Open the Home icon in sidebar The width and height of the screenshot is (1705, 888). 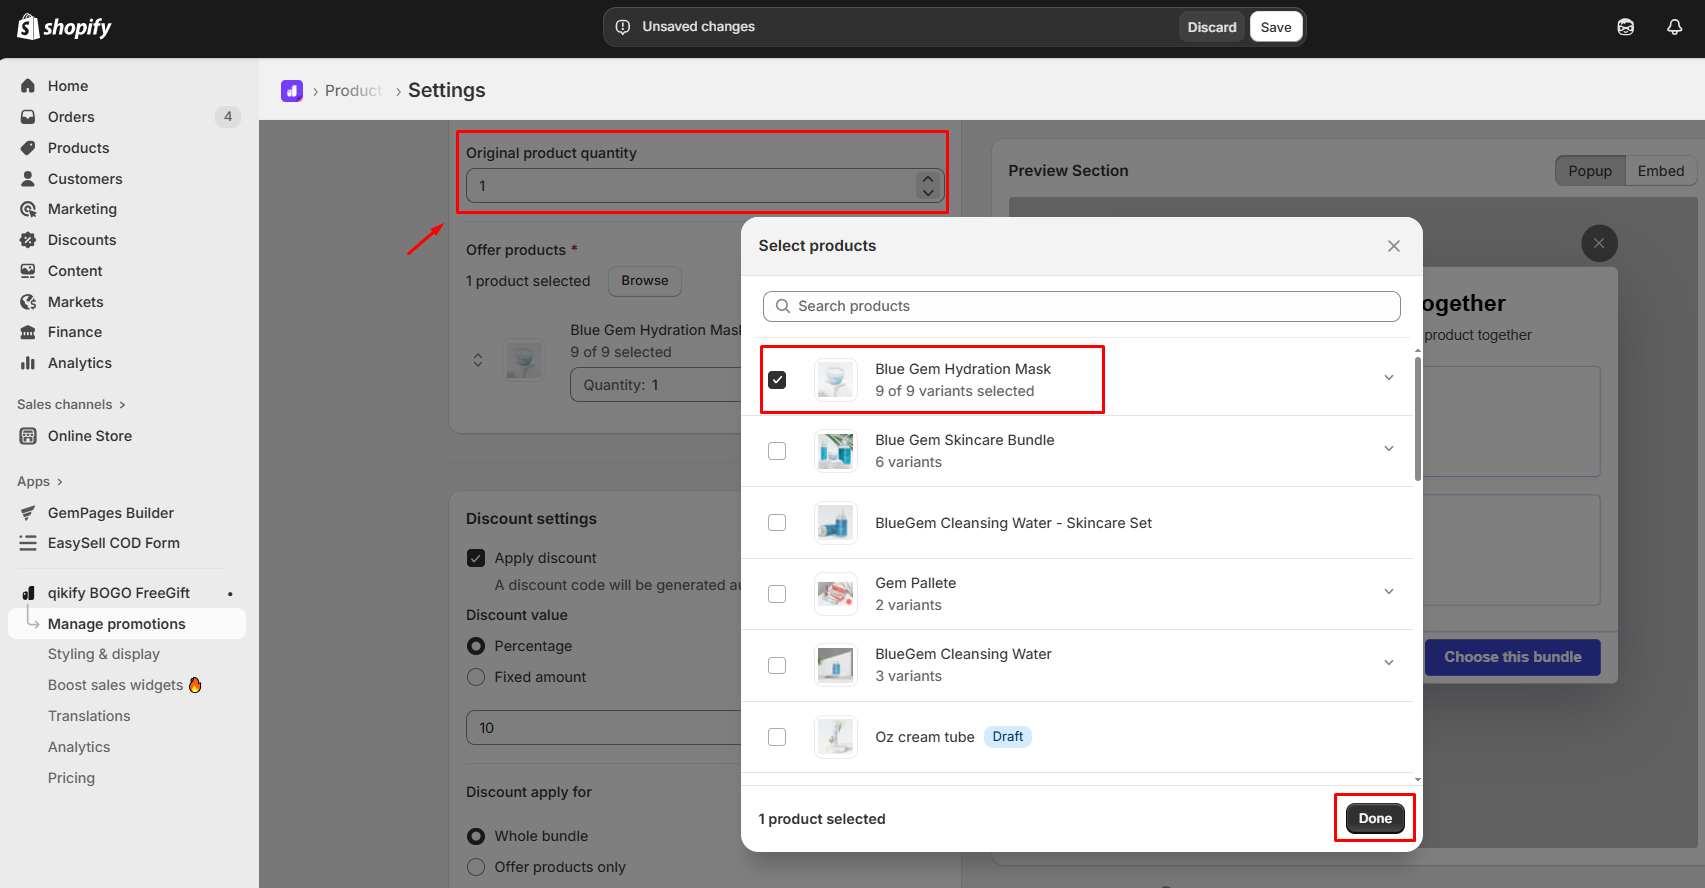pyautogui.click(x=28, y=86)
